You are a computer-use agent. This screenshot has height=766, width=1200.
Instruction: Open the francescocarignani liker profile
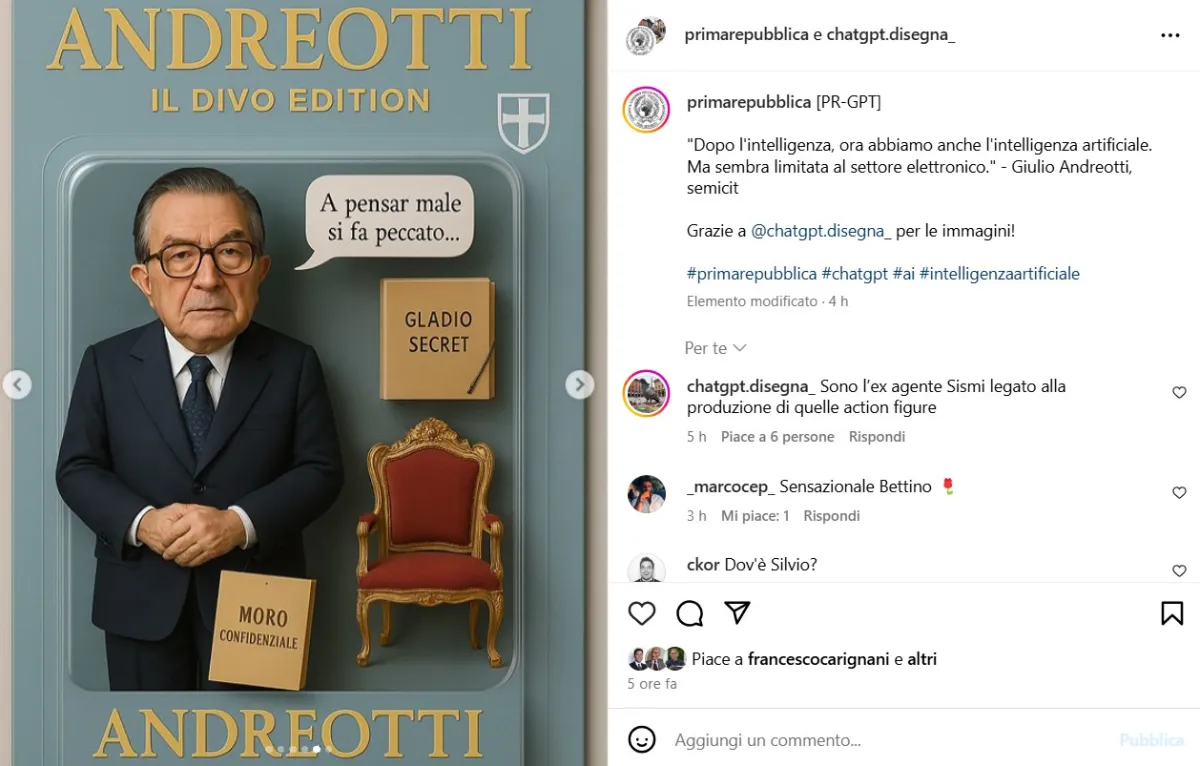(x=819, y=659)
